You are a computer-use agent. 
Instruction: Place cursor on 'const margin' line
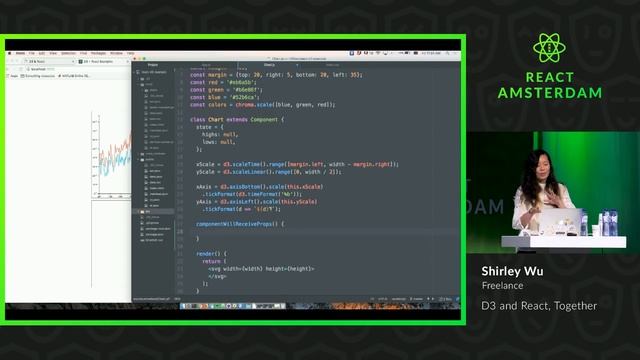point(276,75)
